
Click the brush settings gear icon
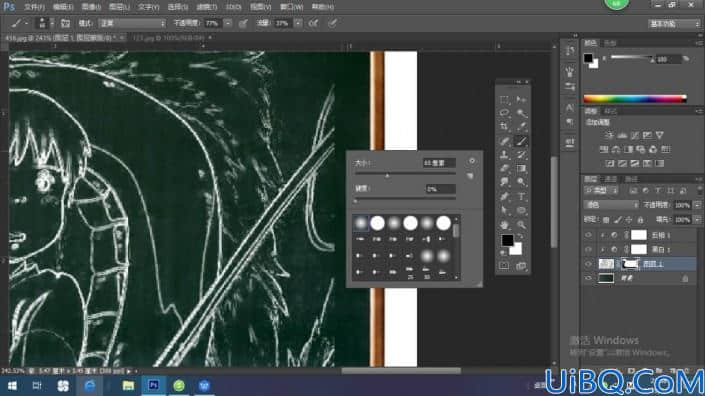[x=472, y=161]
